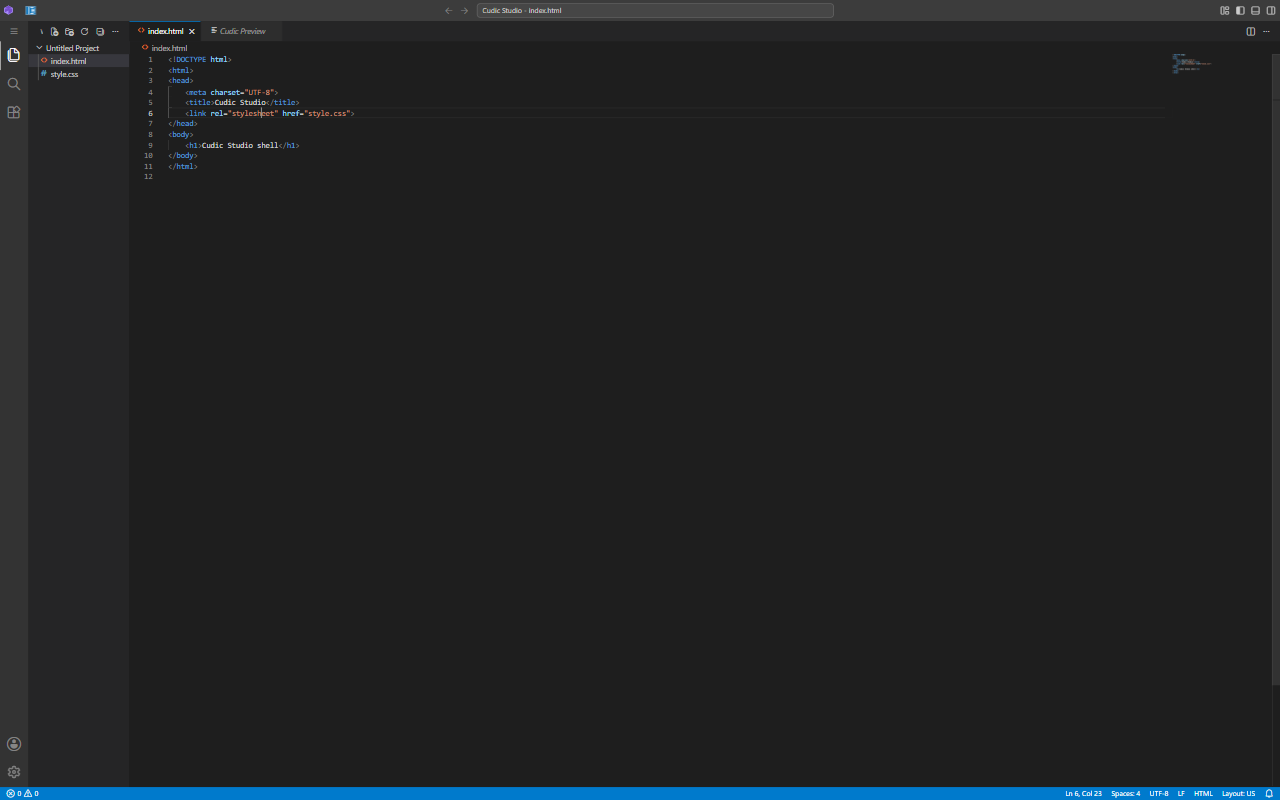Open Customize Layout icon in title bar
The image size is (1280, 800).
point(1225,10)
